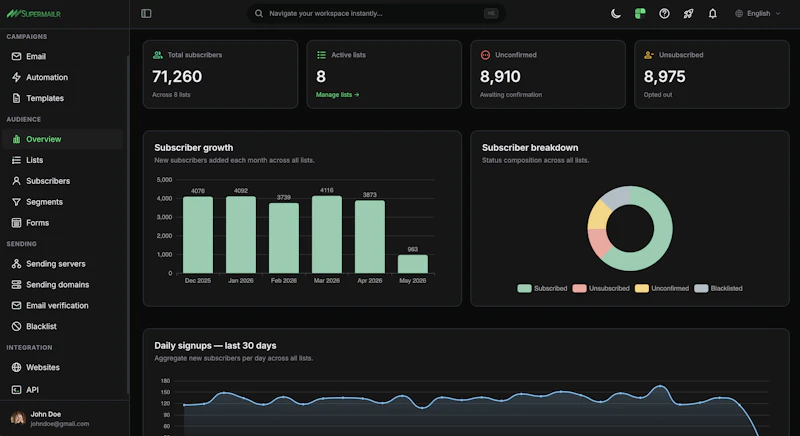Click the Daily signups heading
Image resolution: width=800 pixels, height=436 pixels.
pos(215,345)
